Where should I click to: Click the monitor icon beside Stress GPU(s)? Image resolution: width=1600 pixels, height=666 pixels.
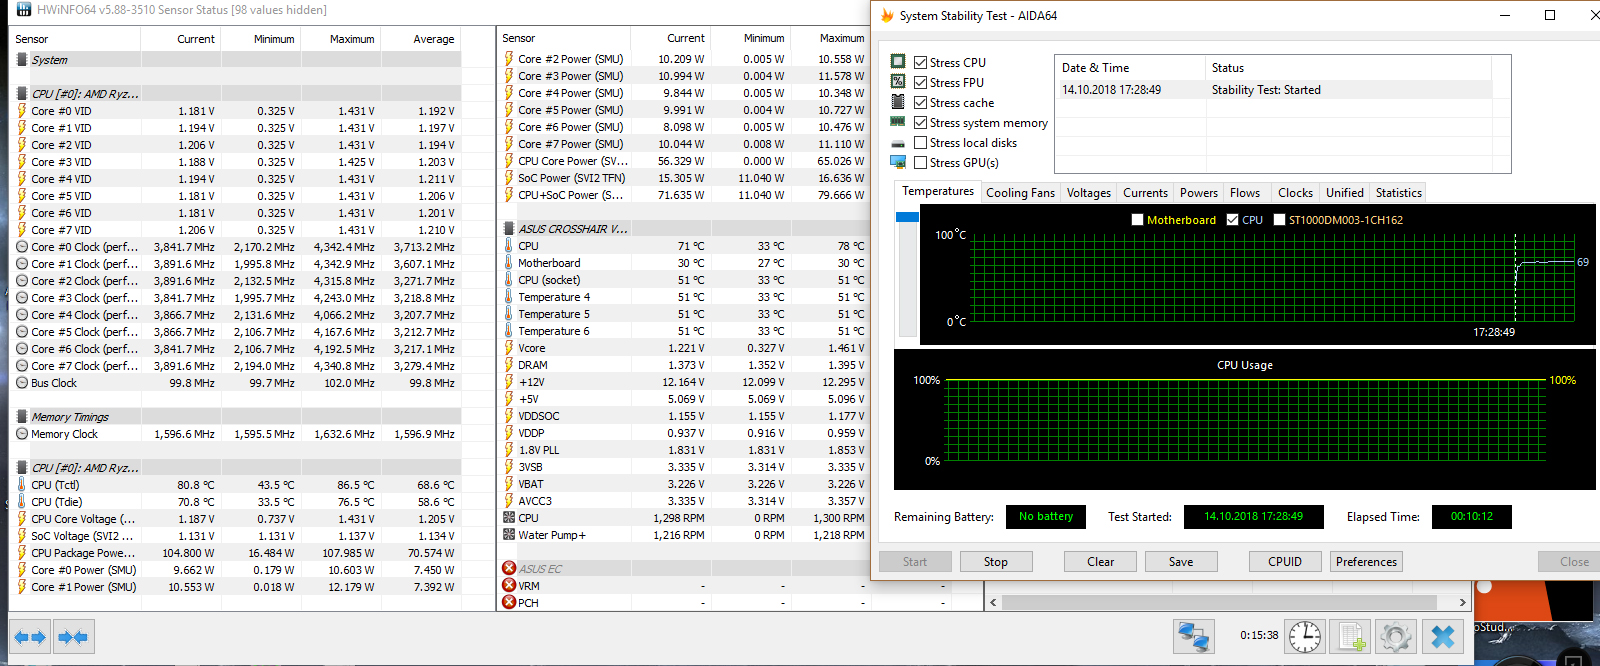point(898,162)
